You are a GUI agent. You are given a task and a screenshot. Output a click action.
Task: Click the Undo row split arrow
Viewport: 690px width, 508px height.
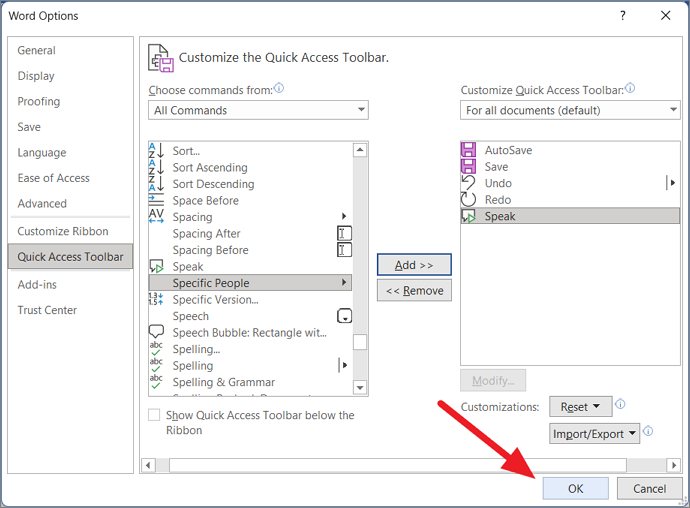672,183
